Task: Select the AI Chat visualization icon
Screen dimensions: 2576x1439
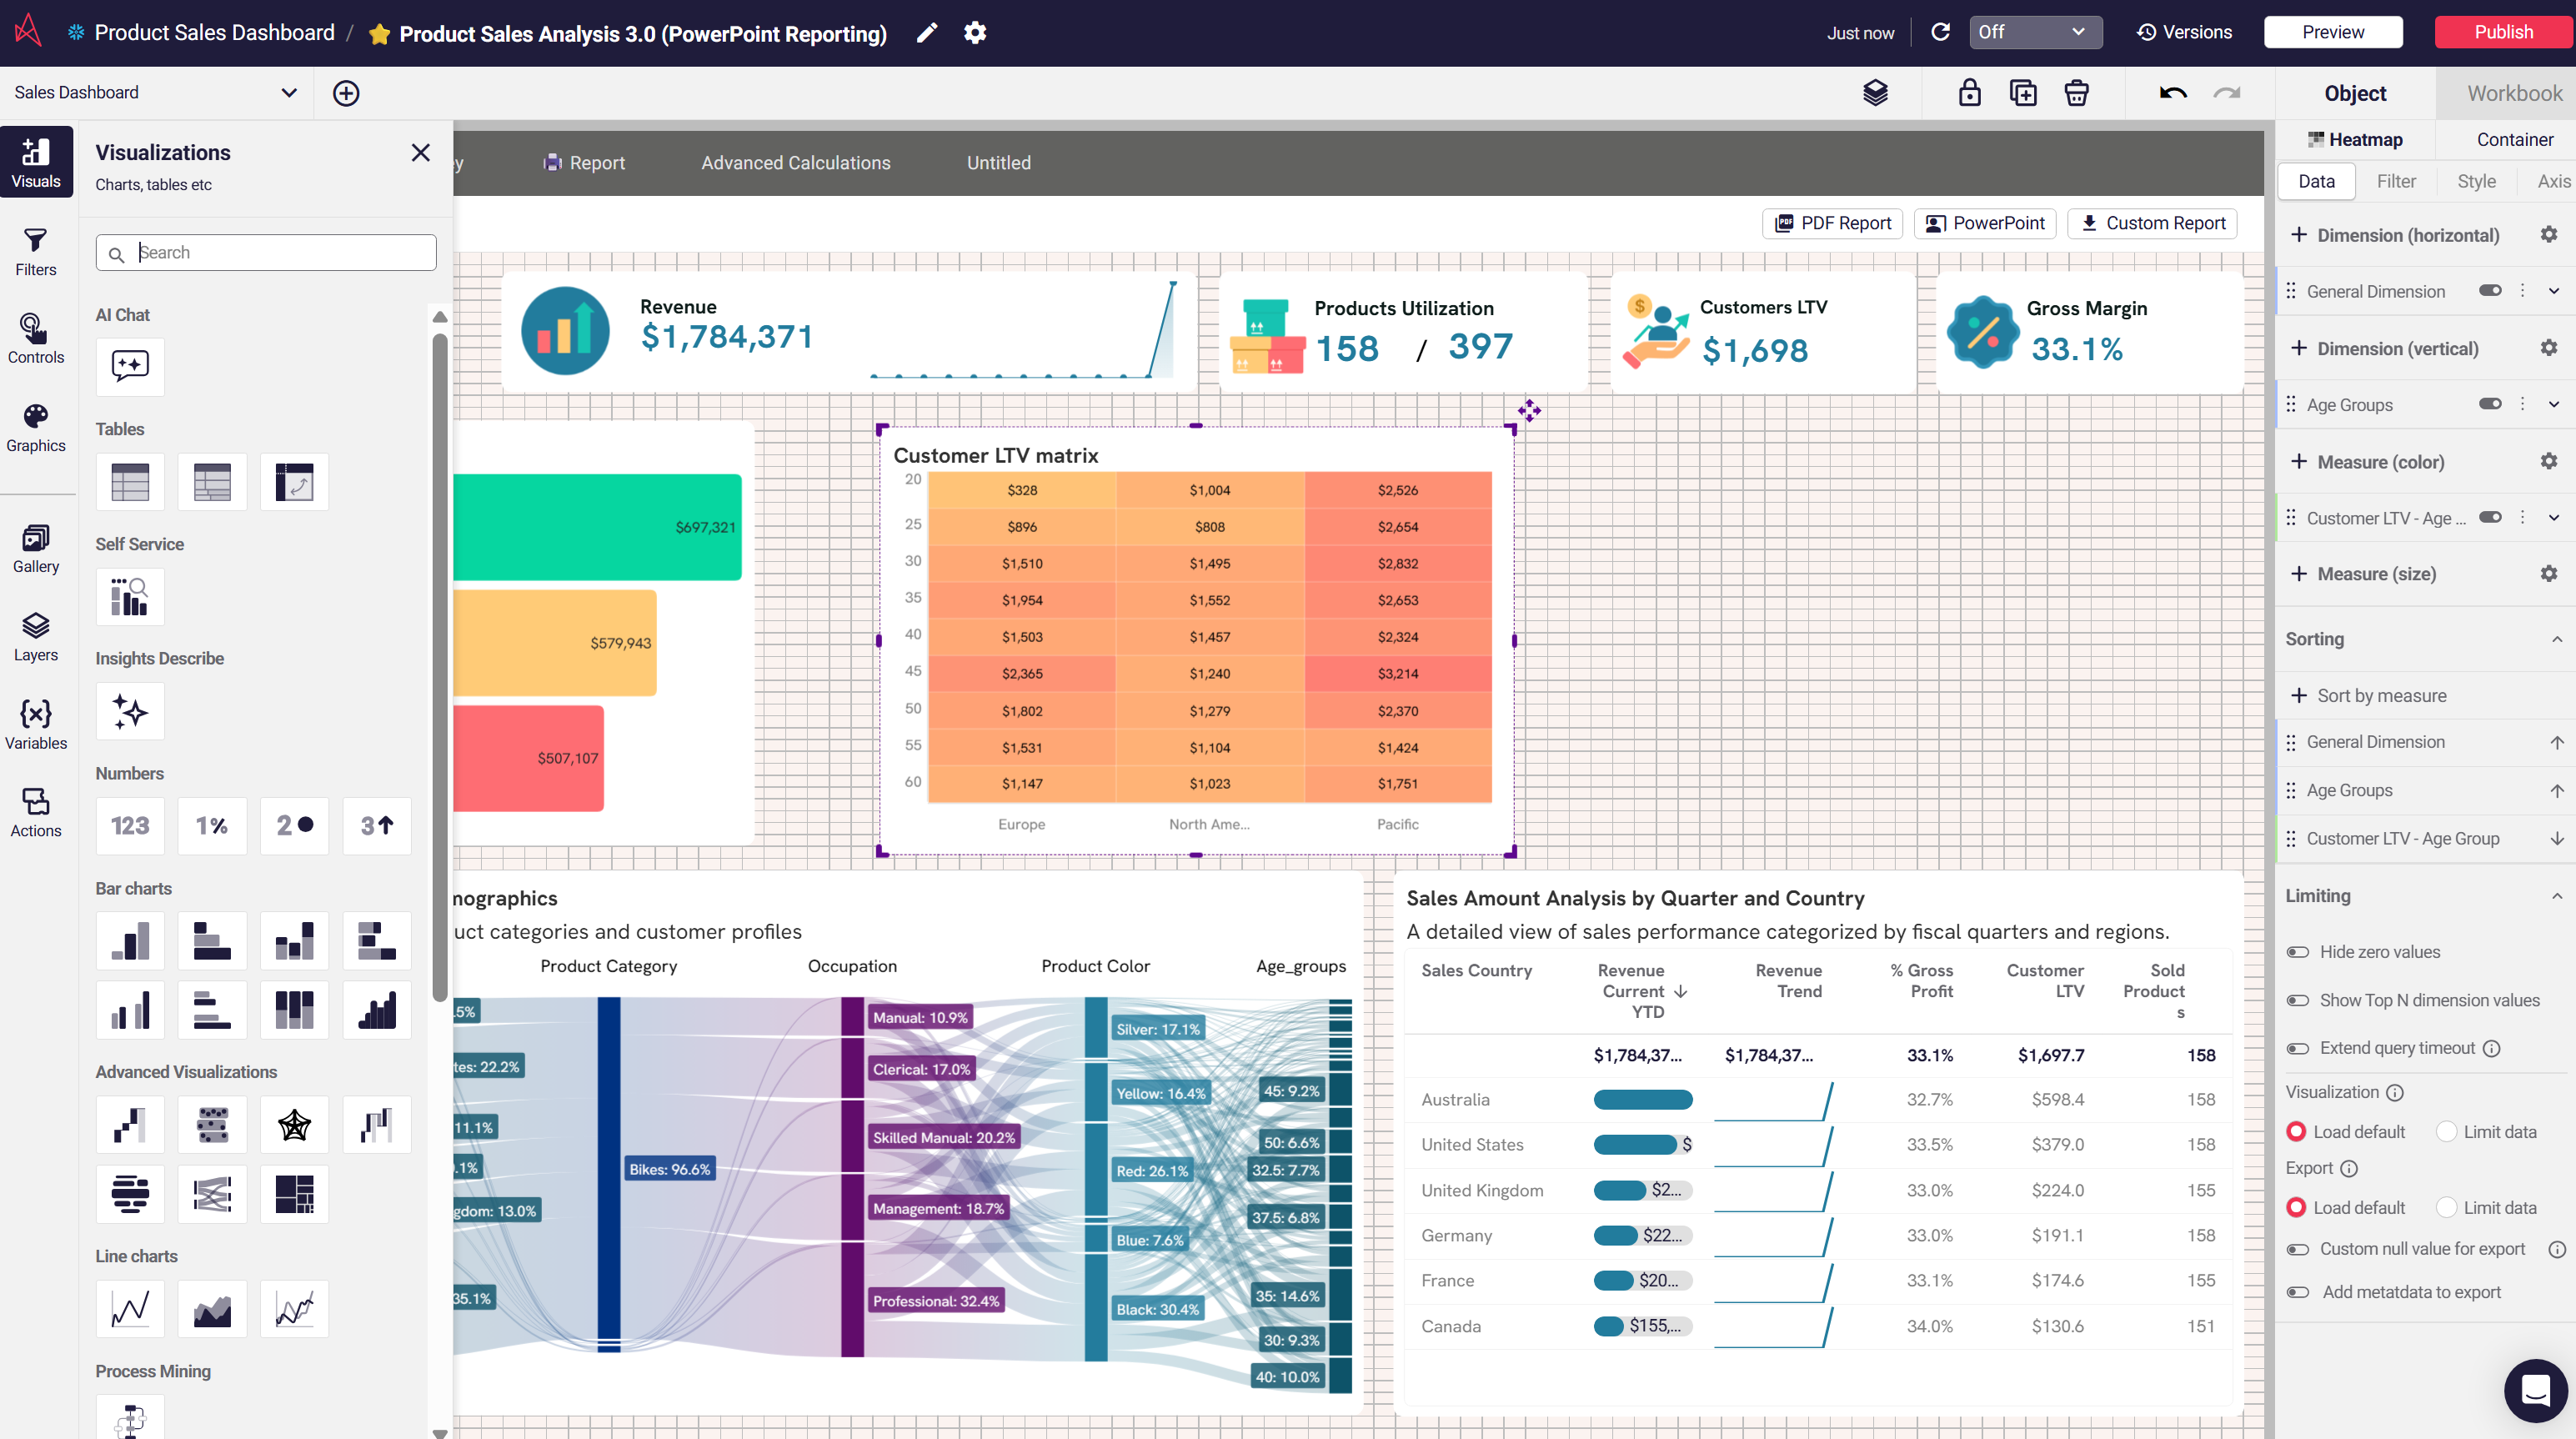Action: tap(130, 366)
